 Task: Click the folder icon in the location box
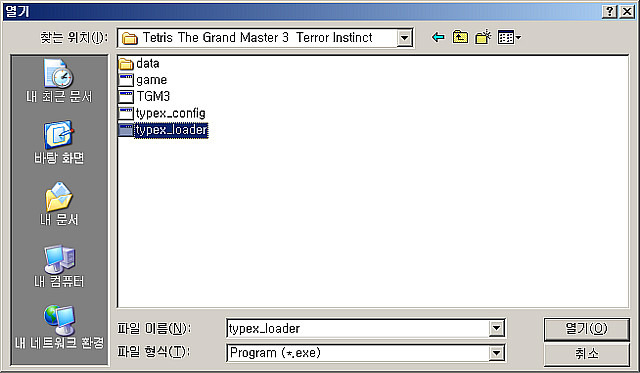[x=130, y=38]
